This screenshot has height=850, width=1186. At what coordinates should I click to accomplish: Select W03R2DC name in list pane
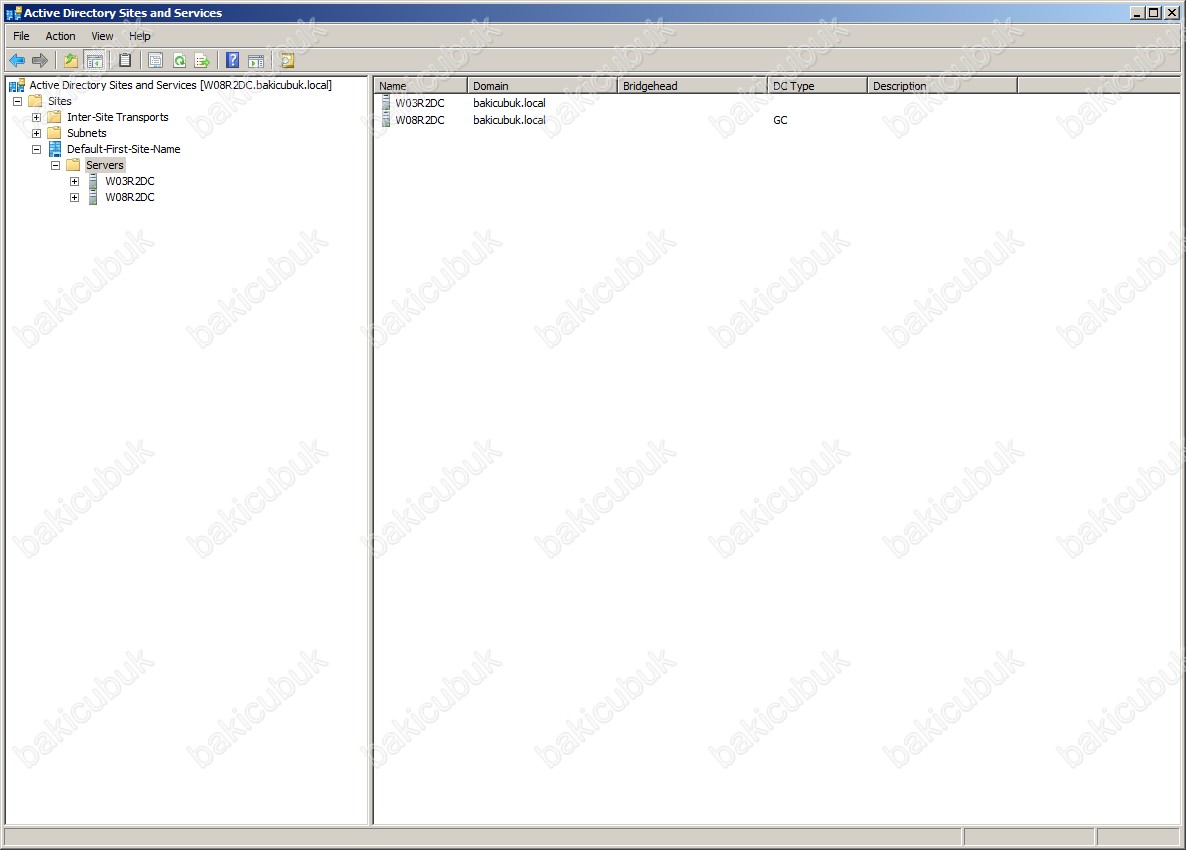420,103
